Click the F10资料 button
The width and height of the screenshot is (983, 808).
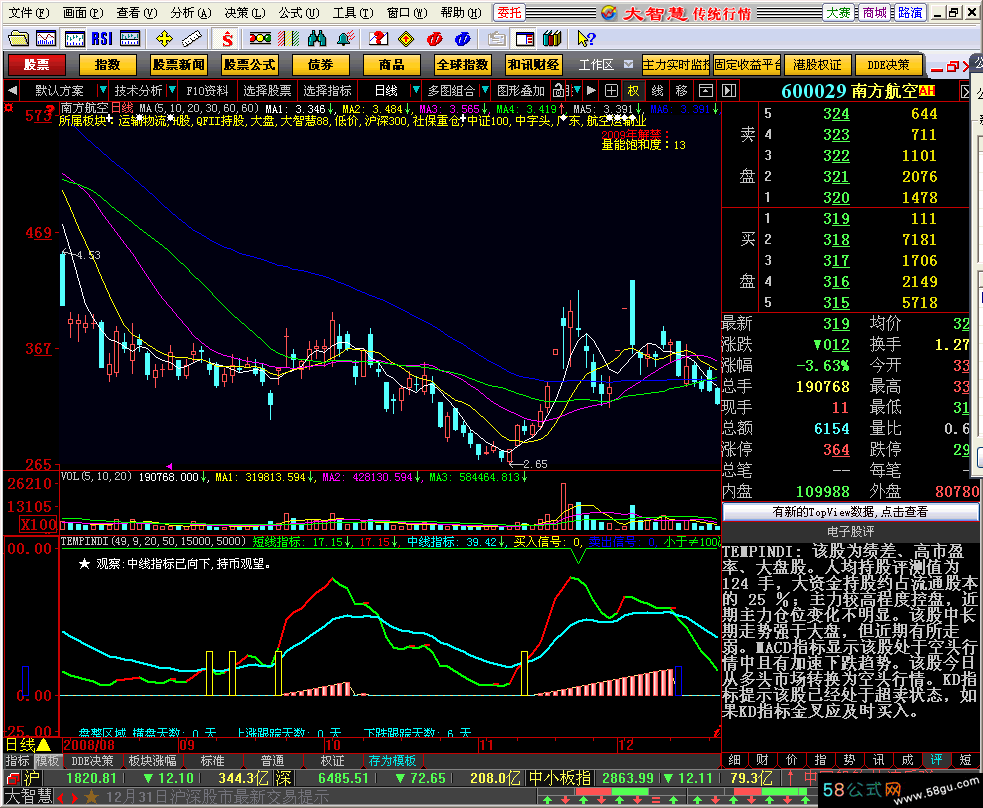click(207, 91)
